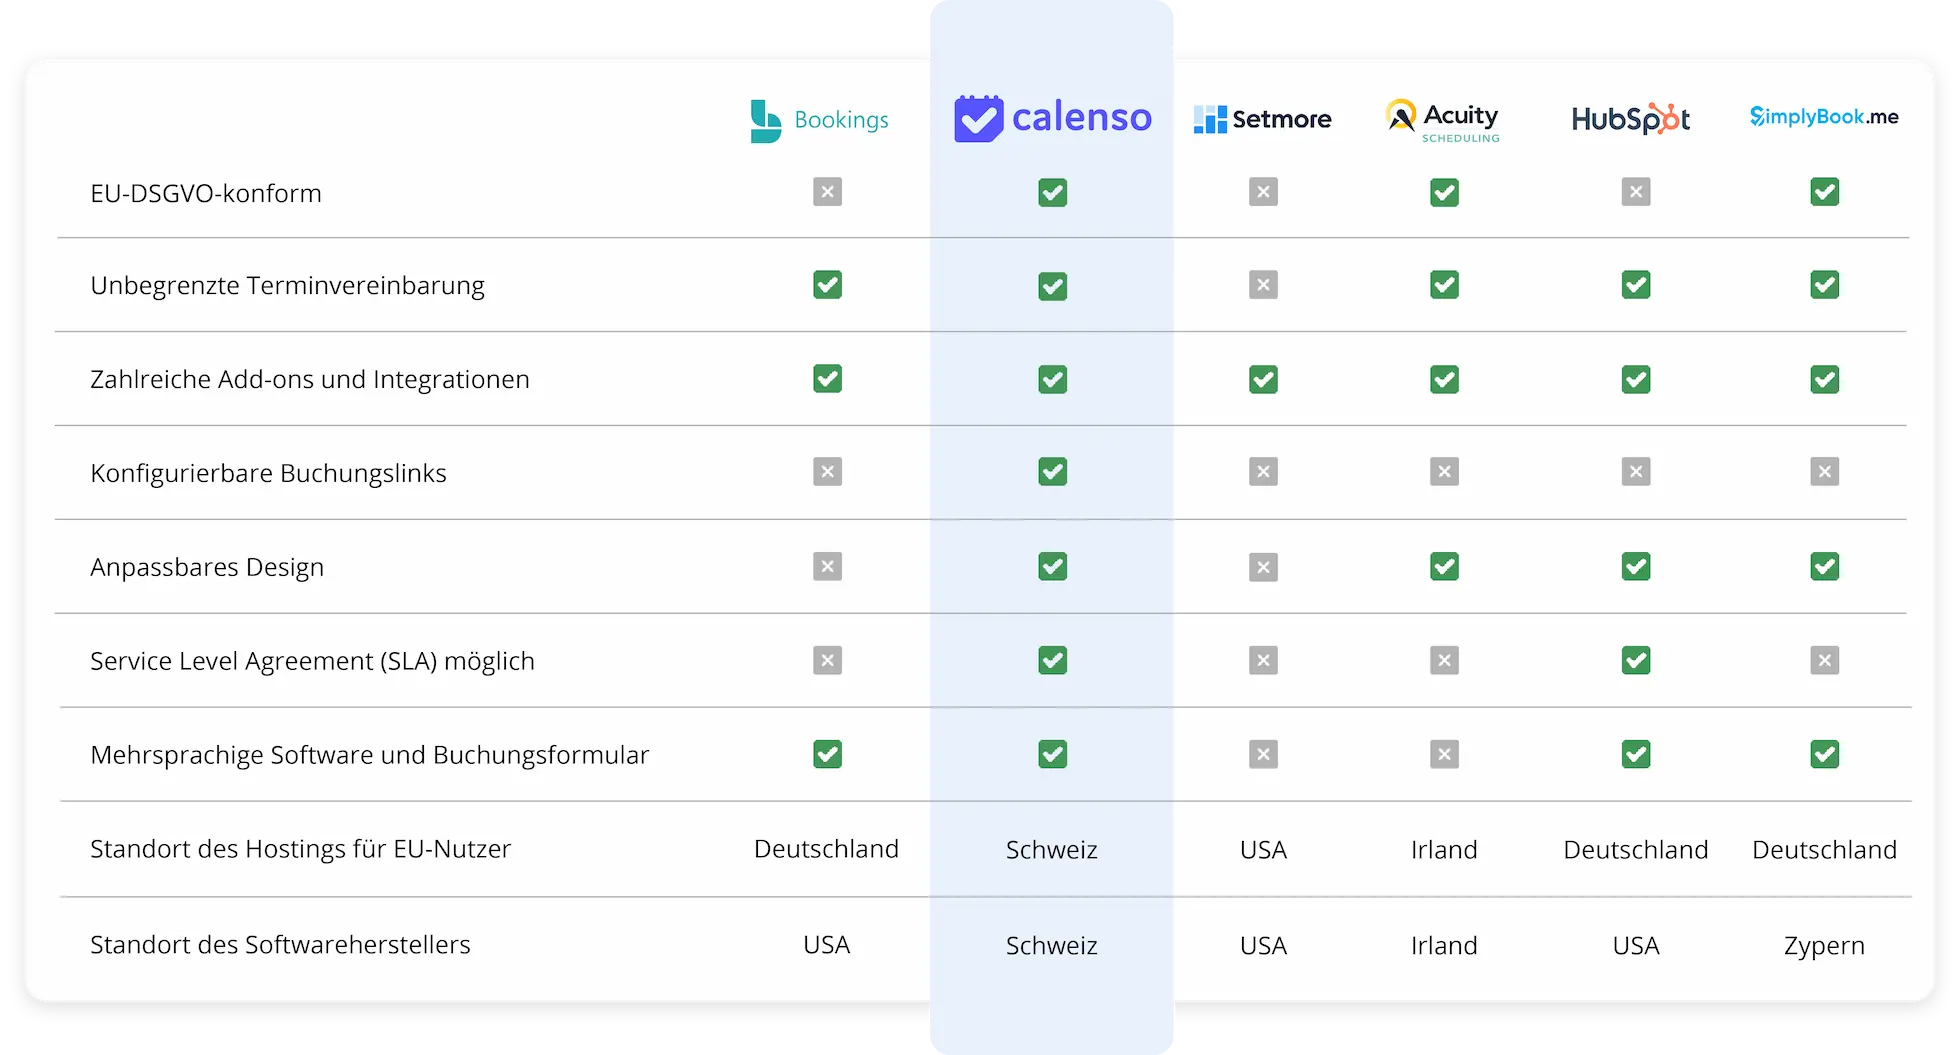Select Standort des Softwareherstellers label
Image resolution: width=1960 pixels, height=1055 pixels.
(280, 945)
